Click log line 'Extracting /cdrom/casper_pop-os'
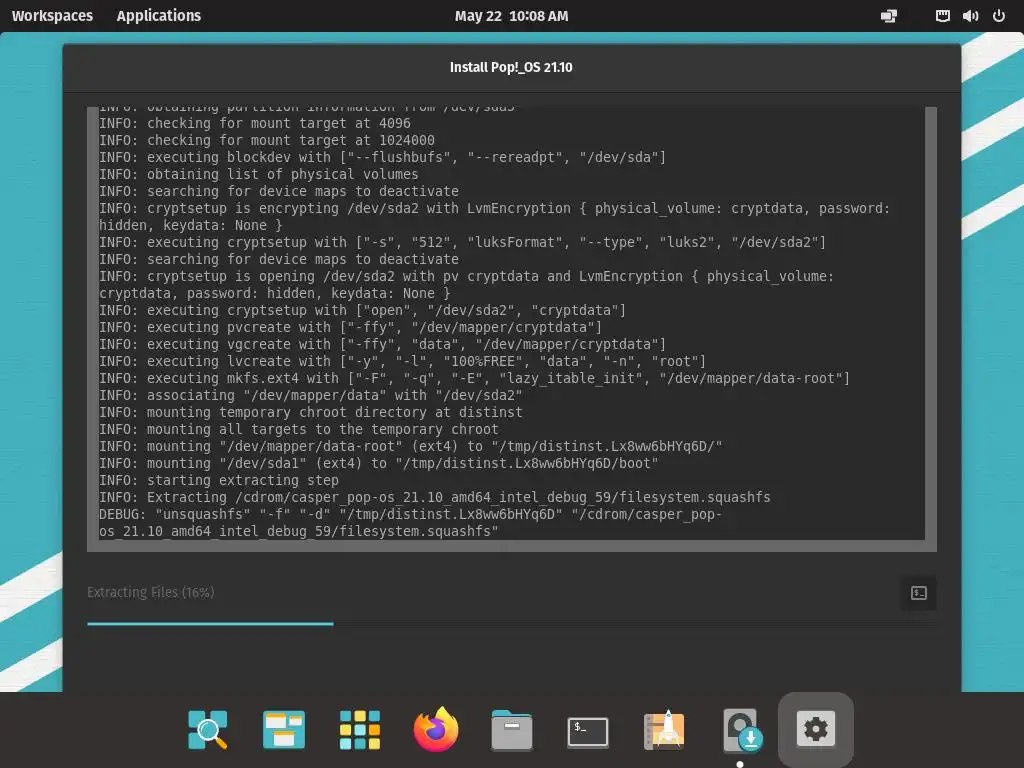This screenshot has width=1024, height=768. pyautogui.click(x=434, y=497)
